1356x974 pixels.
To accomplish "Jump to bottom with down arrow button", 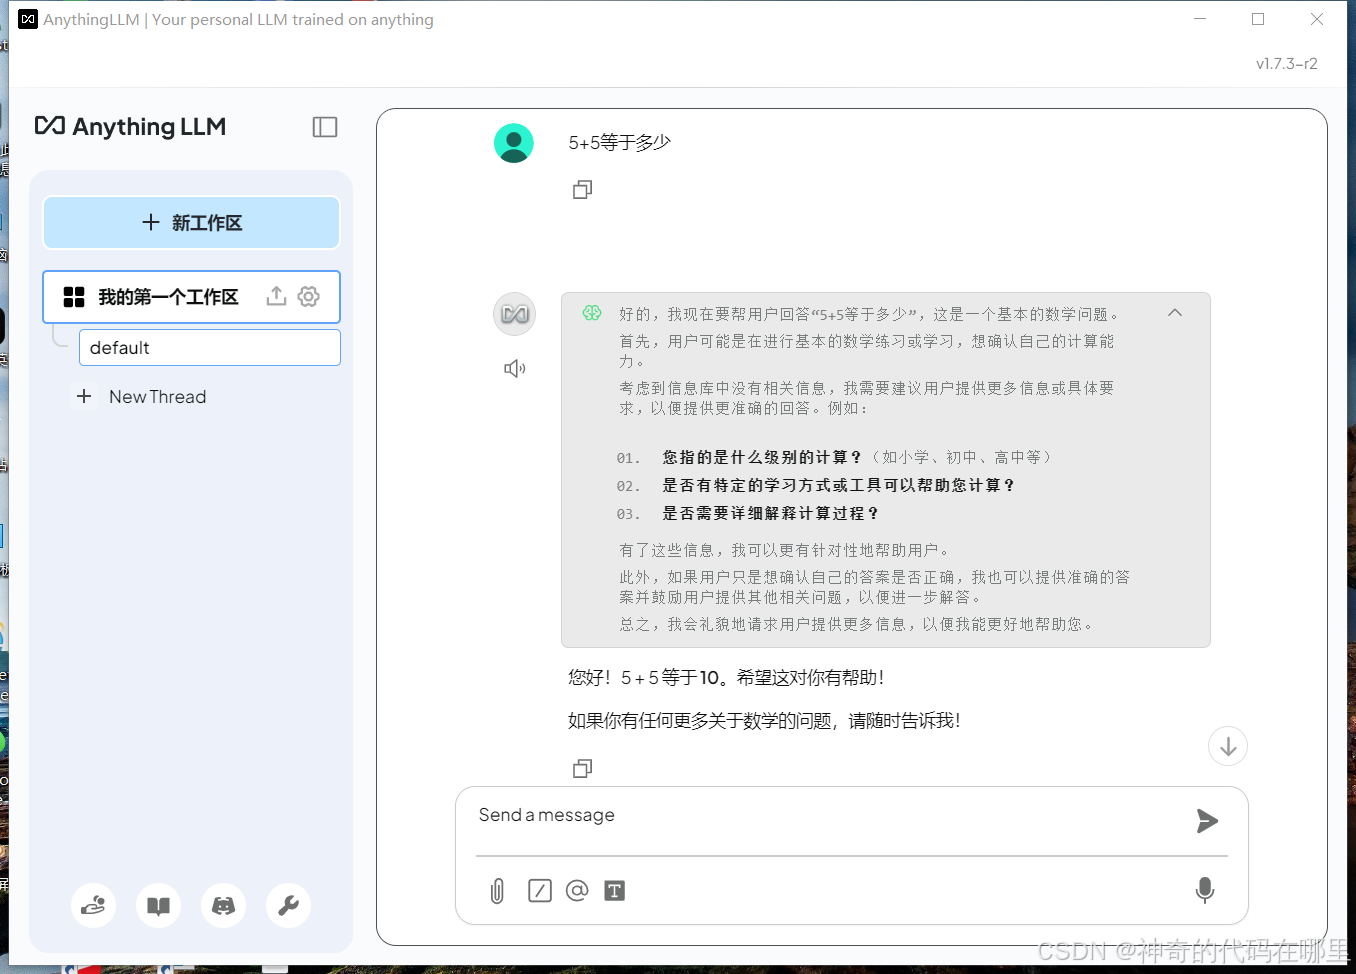I will point(1228,746).
